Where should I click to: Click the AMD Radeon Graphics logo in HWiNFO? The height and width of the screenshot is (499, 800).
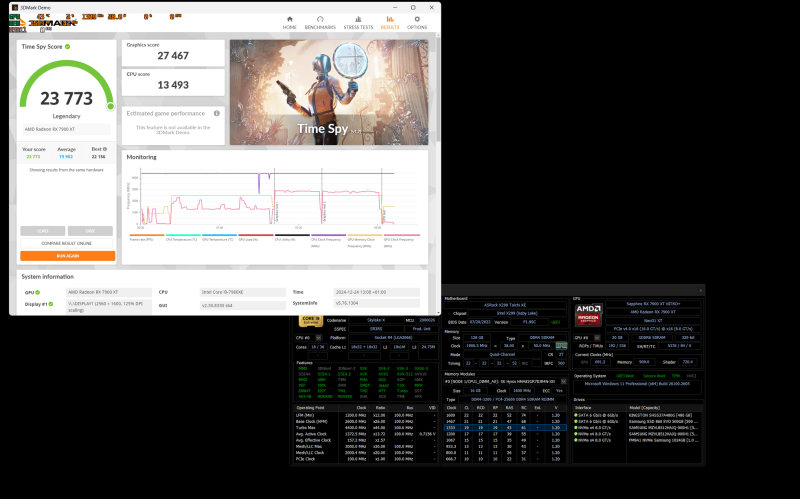[589, 315]
